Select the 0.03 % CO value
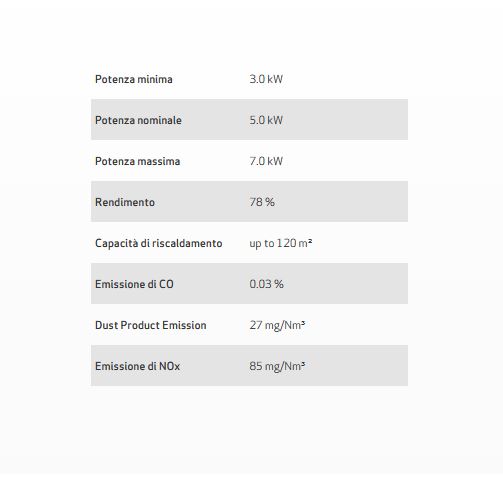The width and height of the screenshot is (503, 482). 266,284
